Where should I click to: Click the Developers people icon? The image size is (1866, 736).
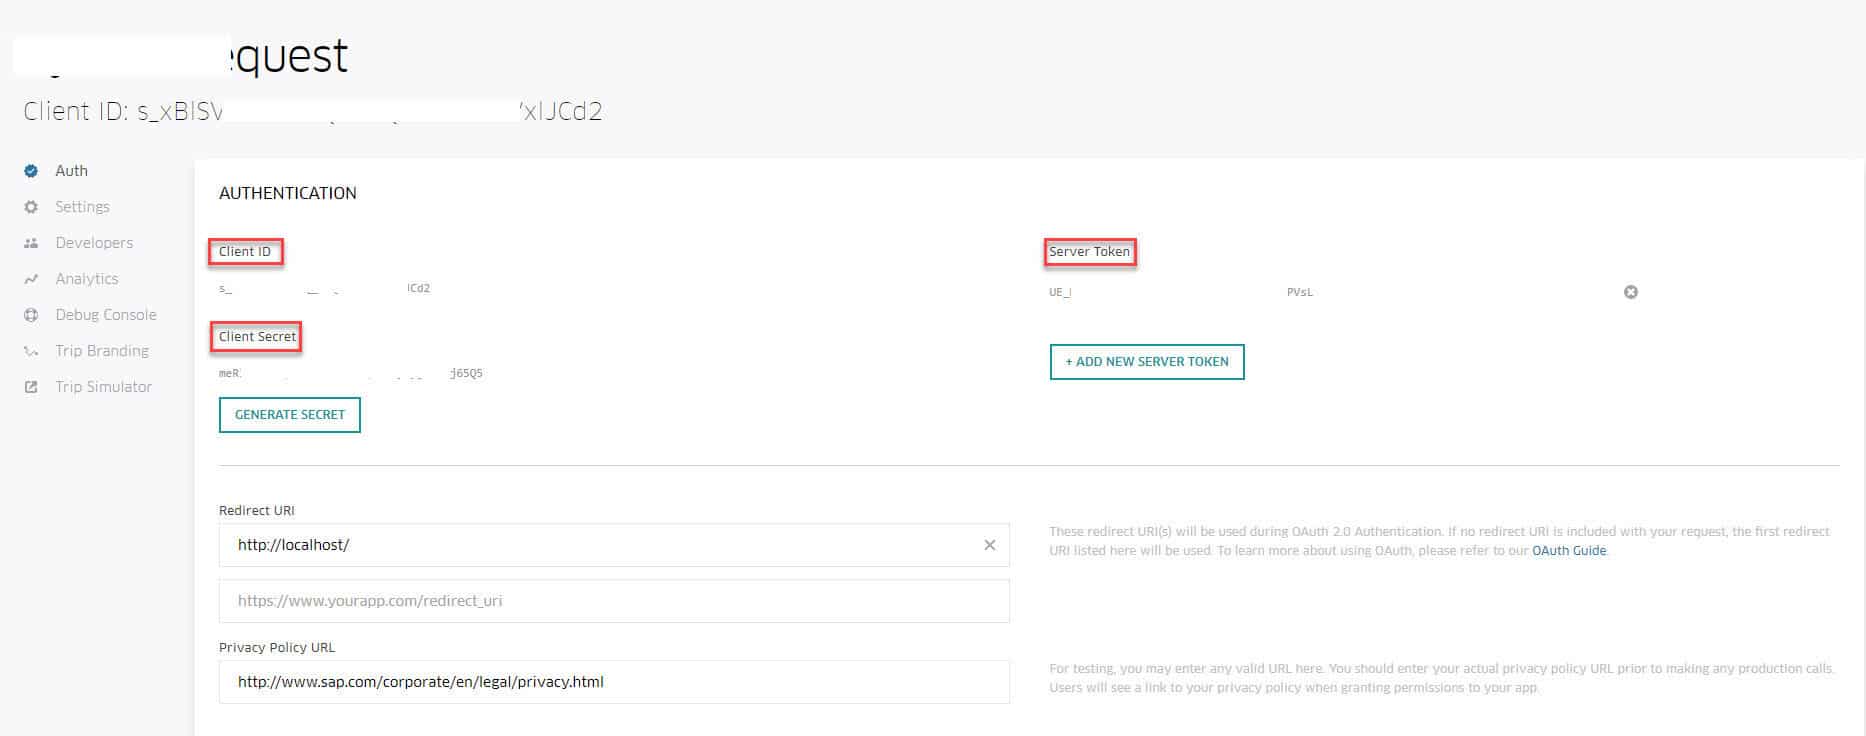31,243
